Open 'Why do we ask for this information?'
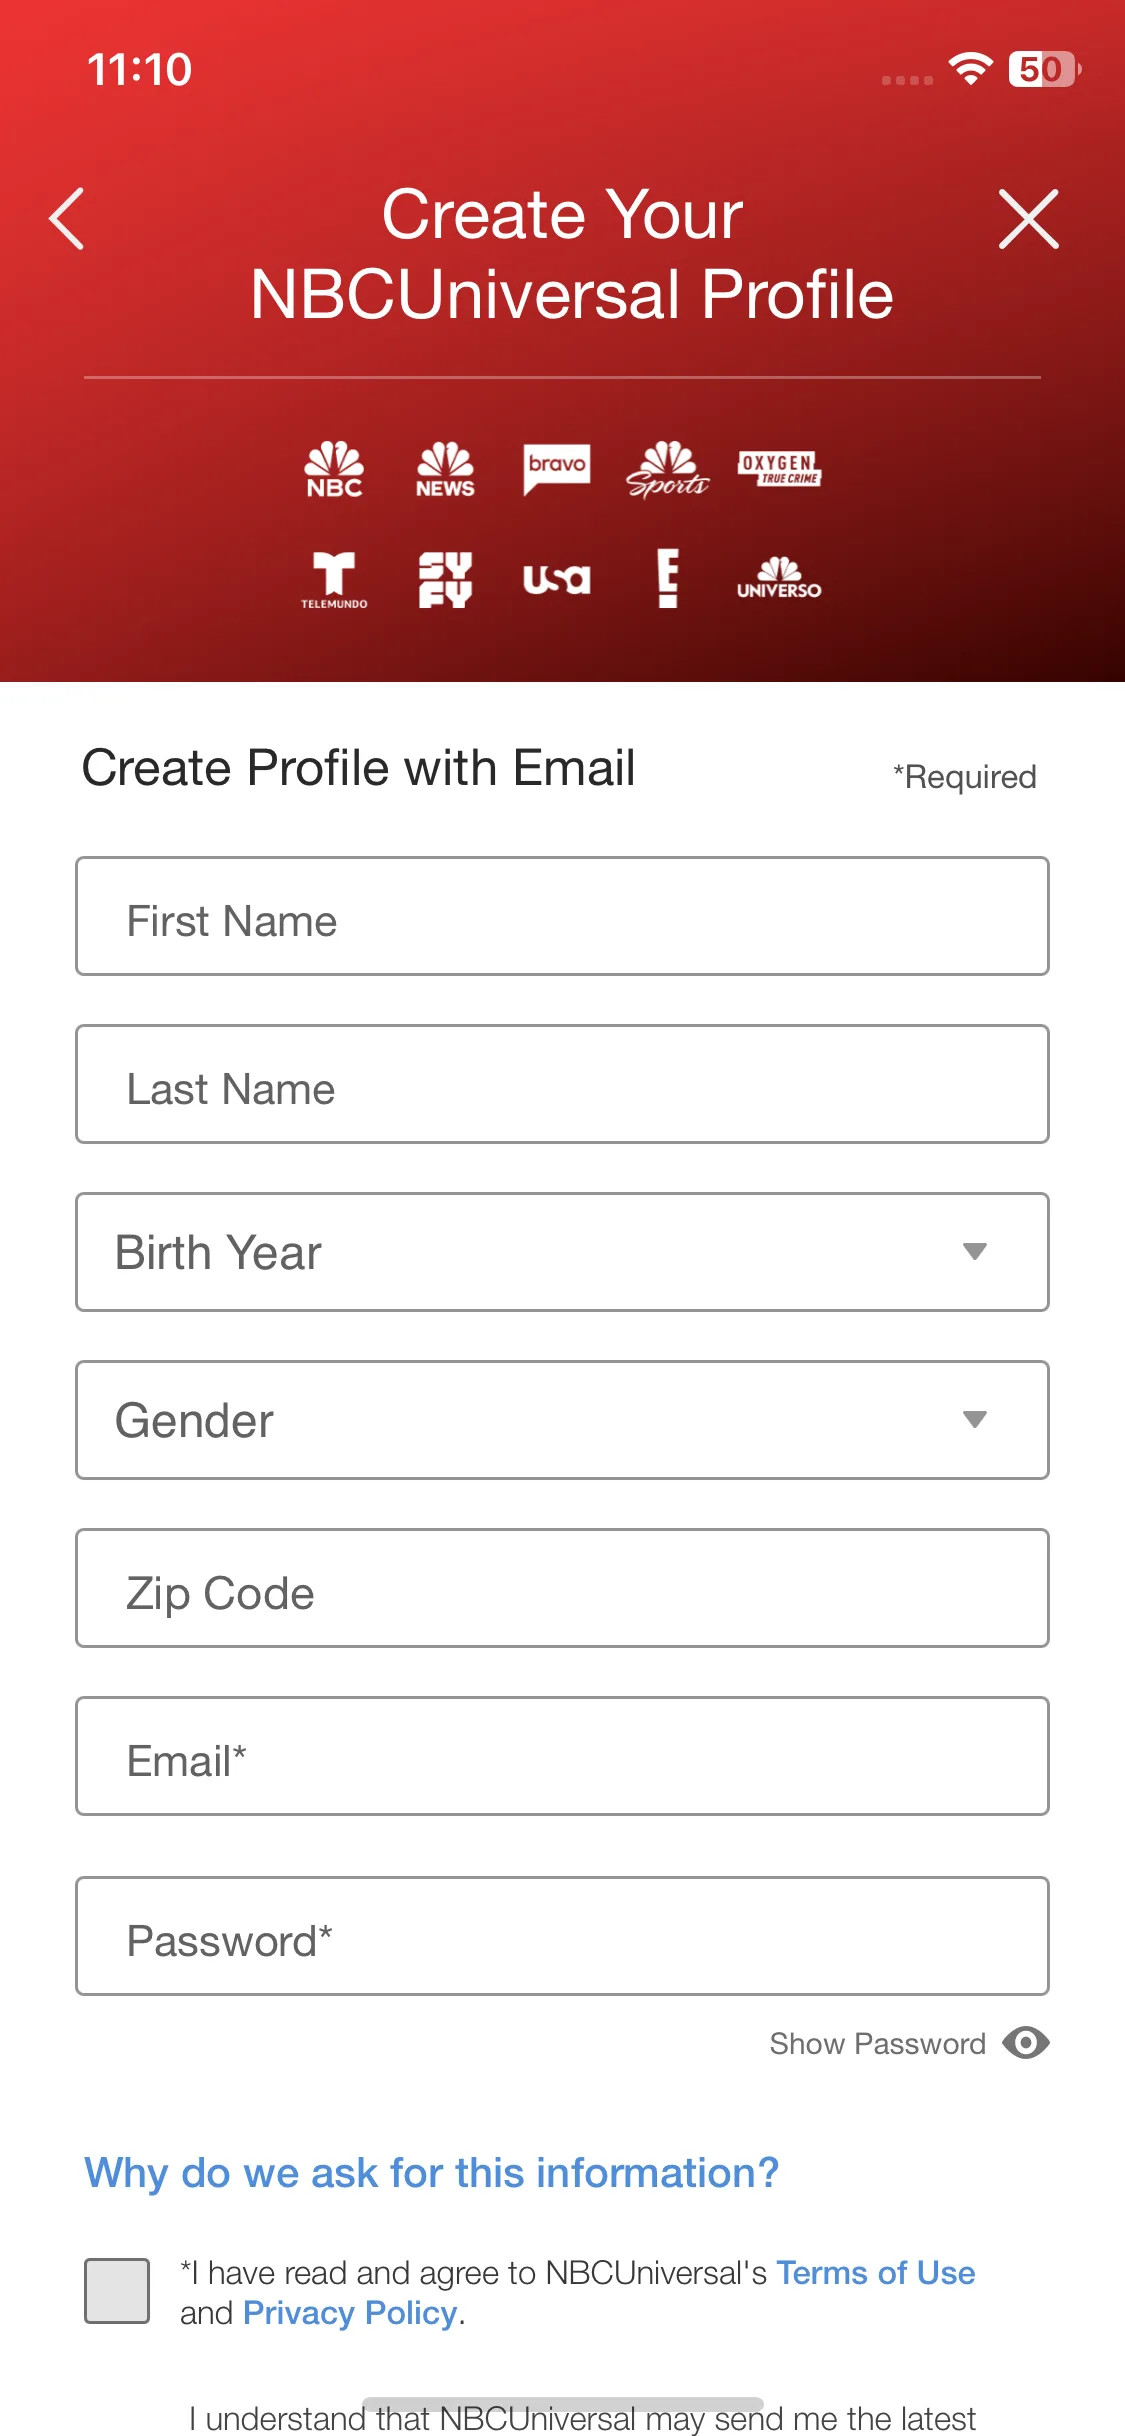The image size is (1125, 2436). click(431, 2173)
